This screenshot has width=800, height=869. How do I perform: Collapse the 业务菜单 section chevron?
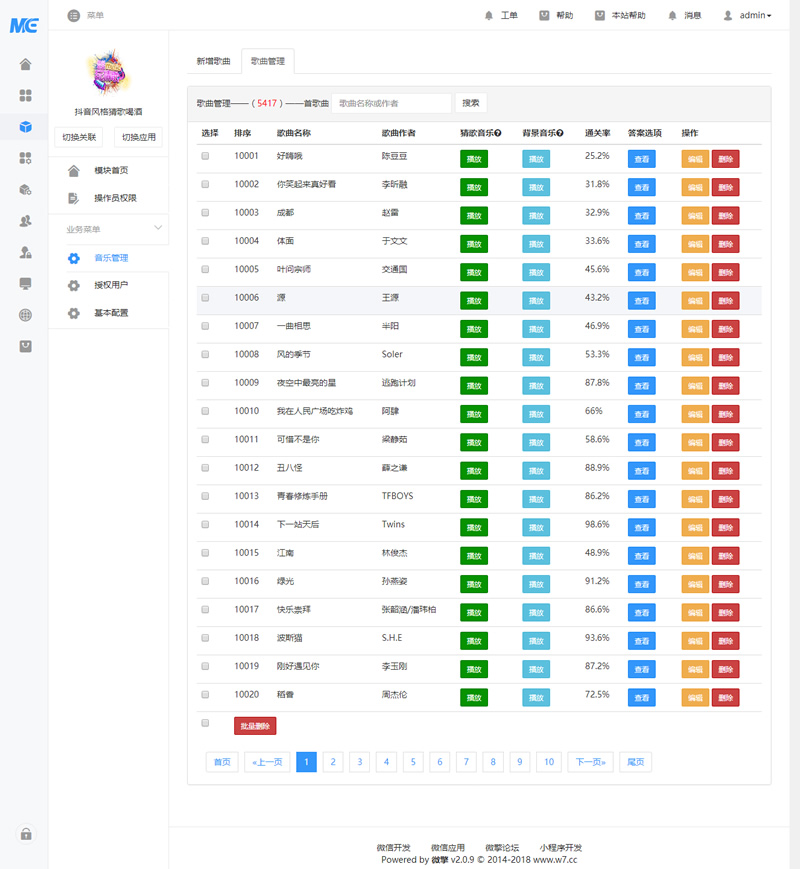[x=158, y=228]
